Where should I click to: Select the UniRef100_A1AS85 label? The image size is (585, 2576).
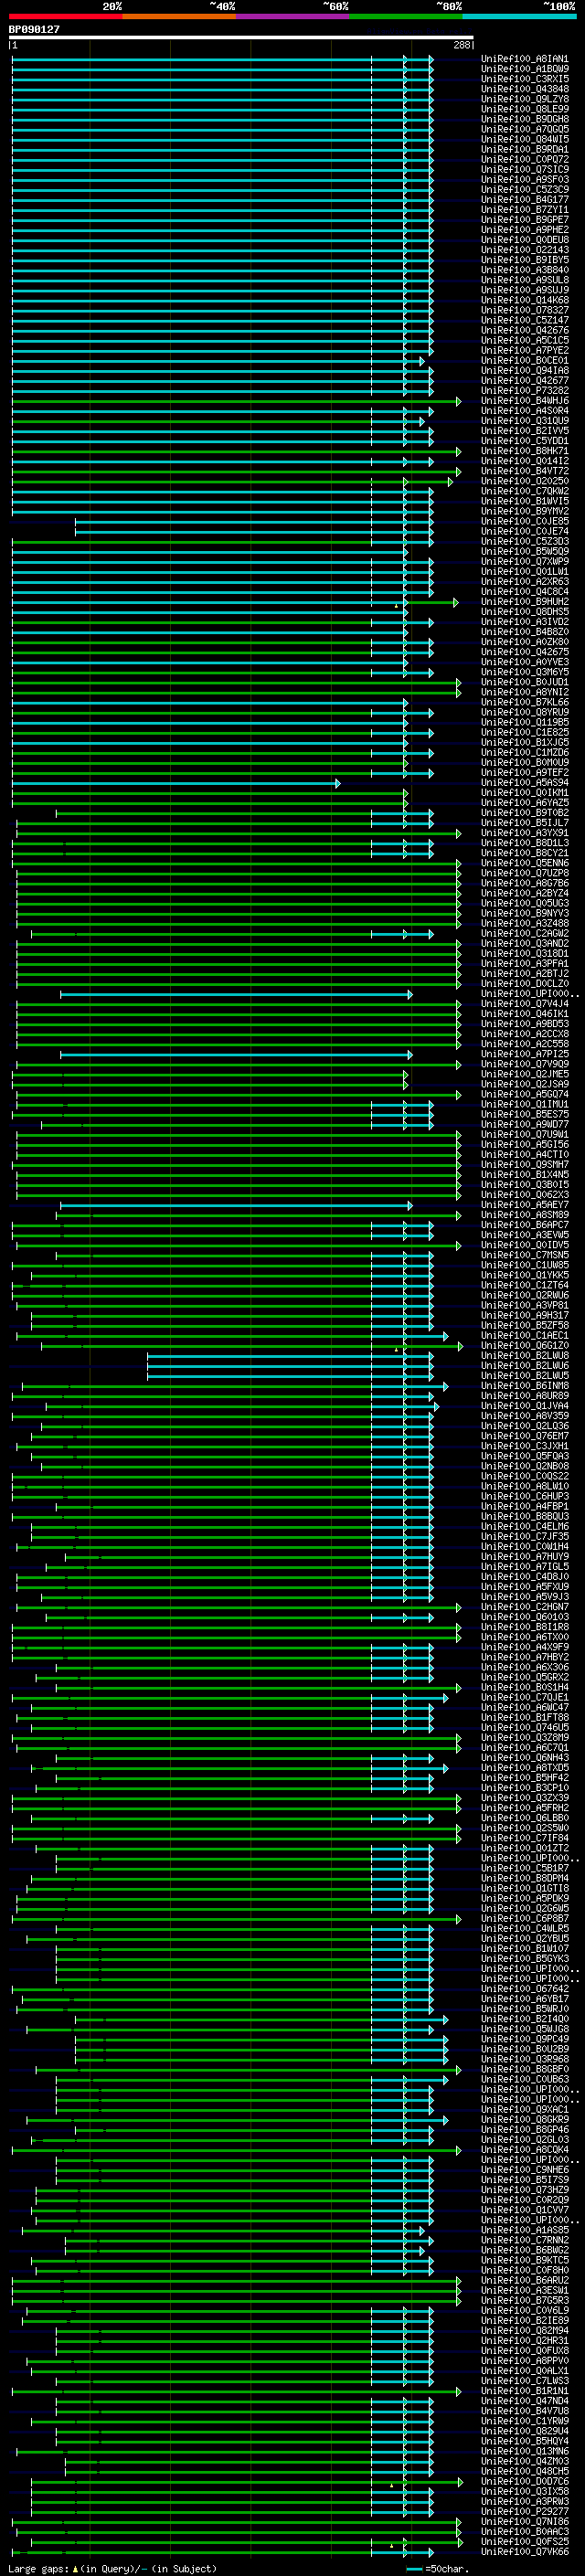point(525,2230)
